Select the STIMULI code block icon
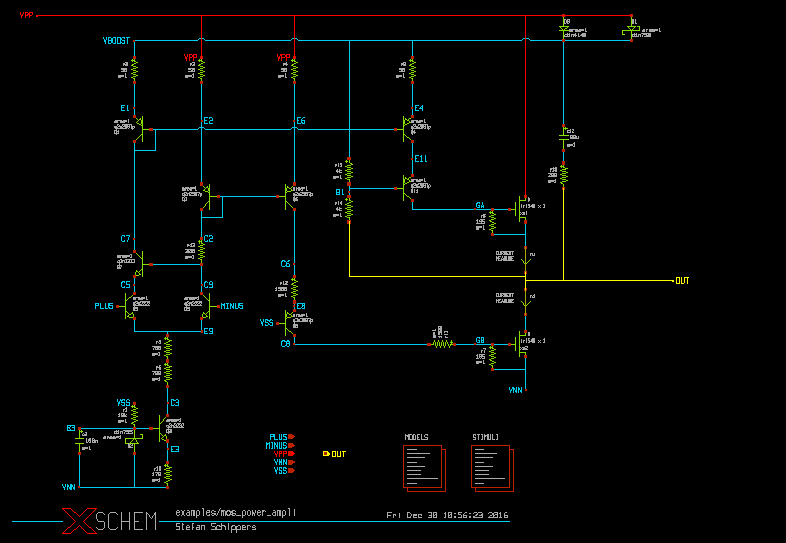Image resolution: width=786 pixels, height=543 pixels. point(490,466)
